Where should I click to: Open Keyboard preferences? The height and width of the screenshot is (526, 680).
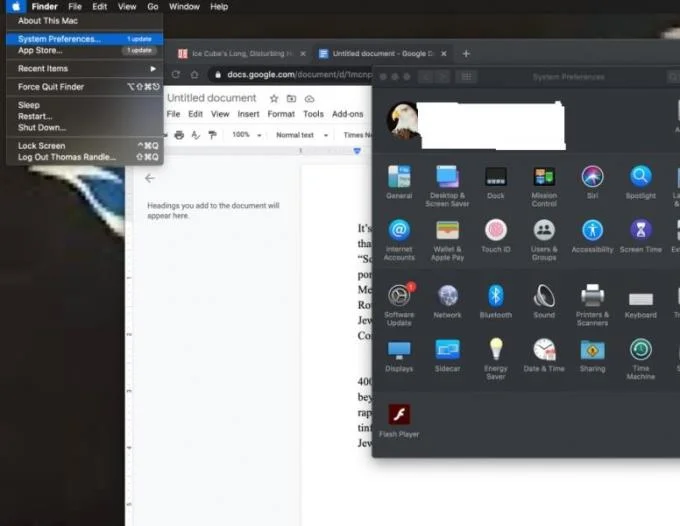[x=641, y=305]
